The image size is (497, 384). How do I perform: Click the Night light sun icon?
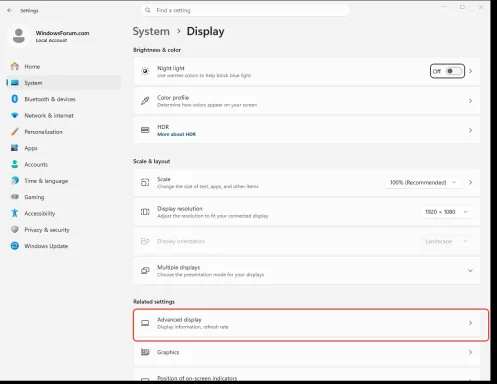click(x=145, y=71)
